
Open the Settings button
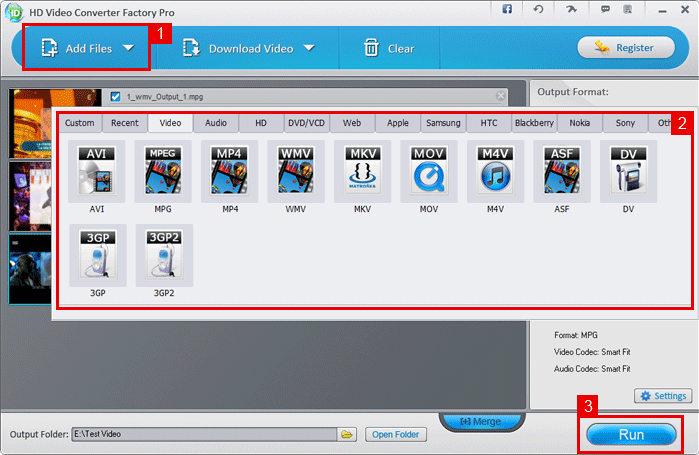click(x=662, y=396)
